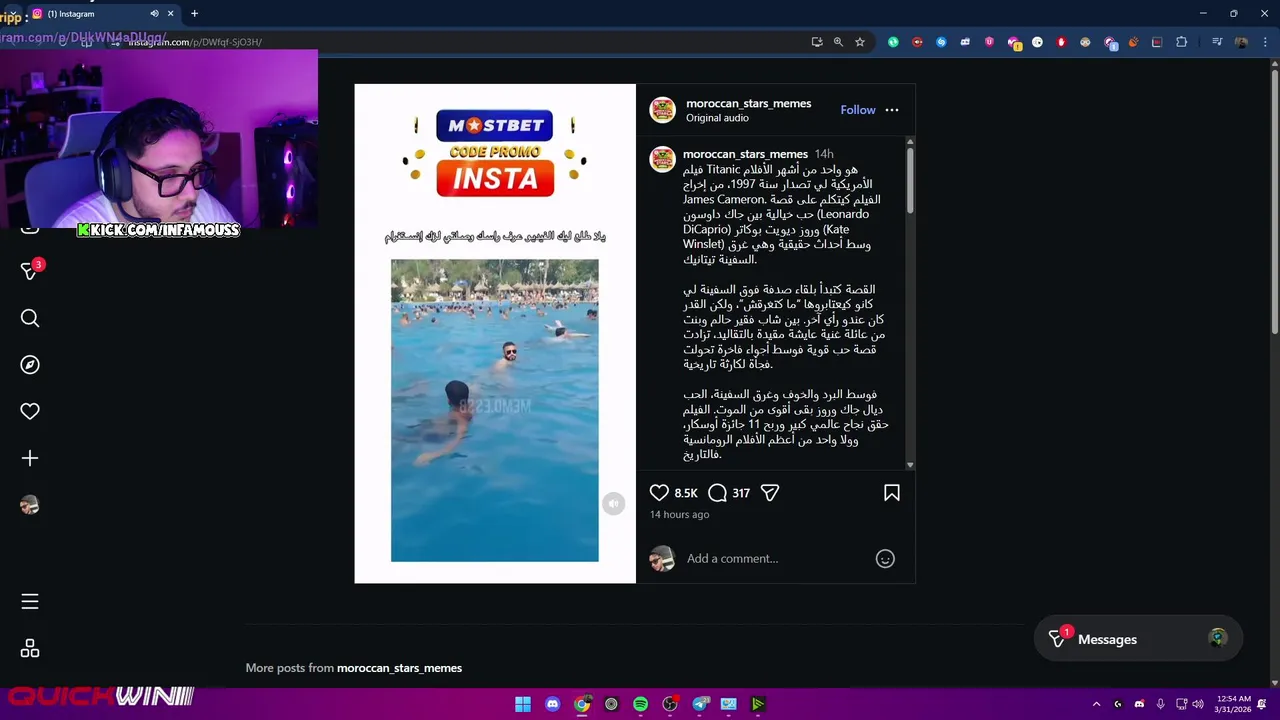Click the Shazam extension icon
This screenshot has height=720, width=1280.
tap(941, 42)
